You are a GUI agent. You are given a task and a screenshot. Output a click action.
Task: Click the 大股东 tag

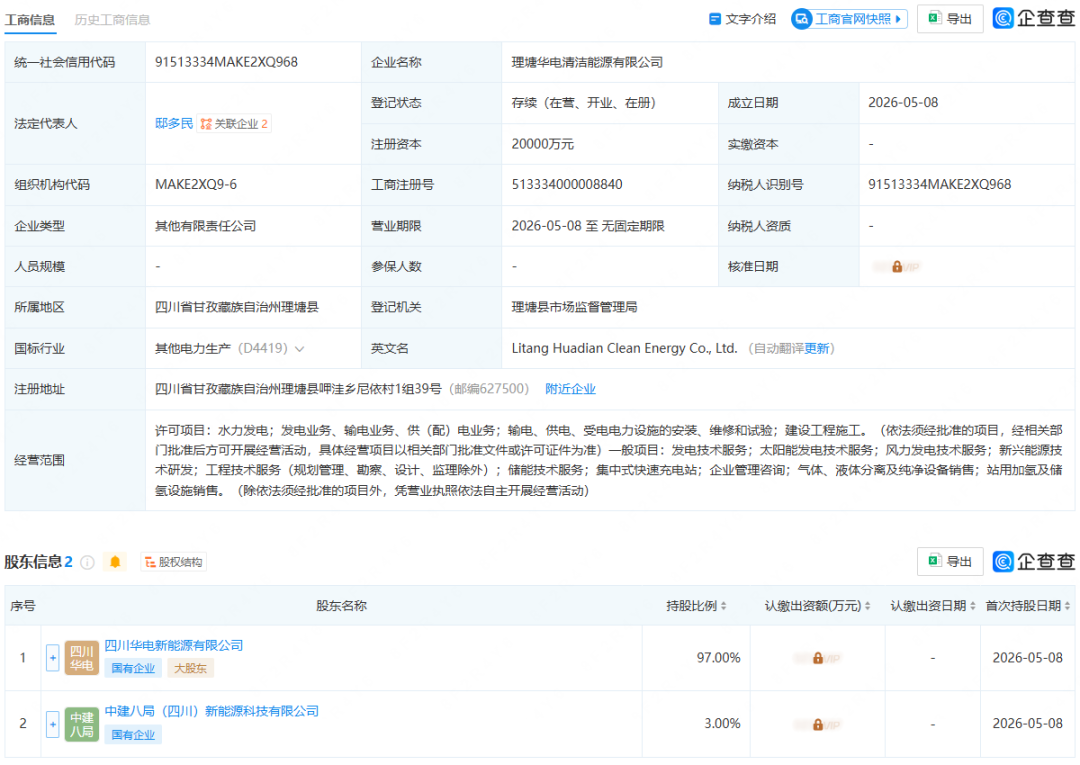[x=190, y=668]
